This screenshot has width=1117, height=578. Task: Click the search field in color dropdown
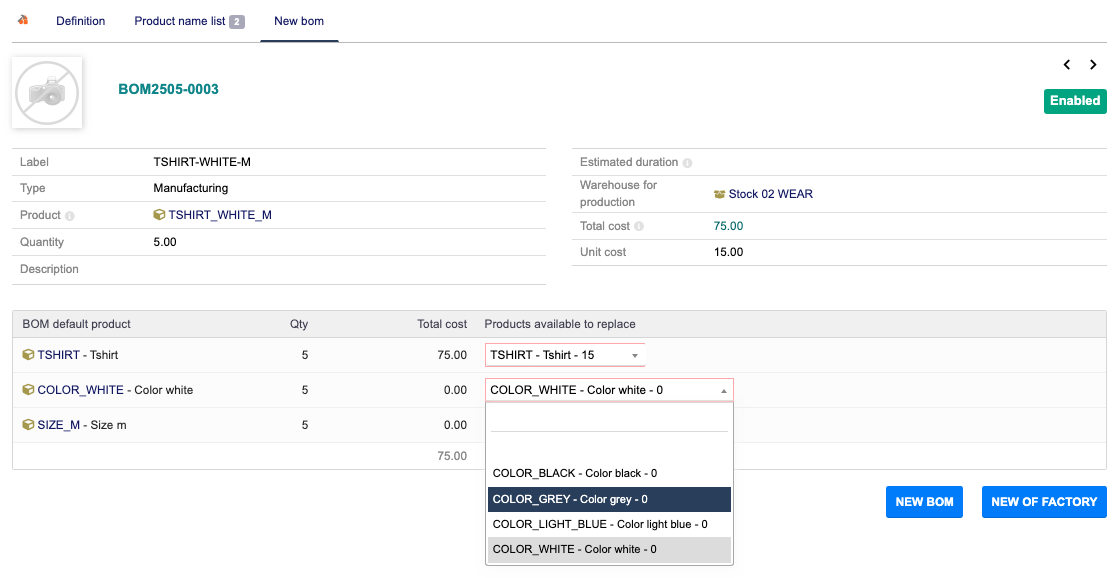click(x=609, y=420)
